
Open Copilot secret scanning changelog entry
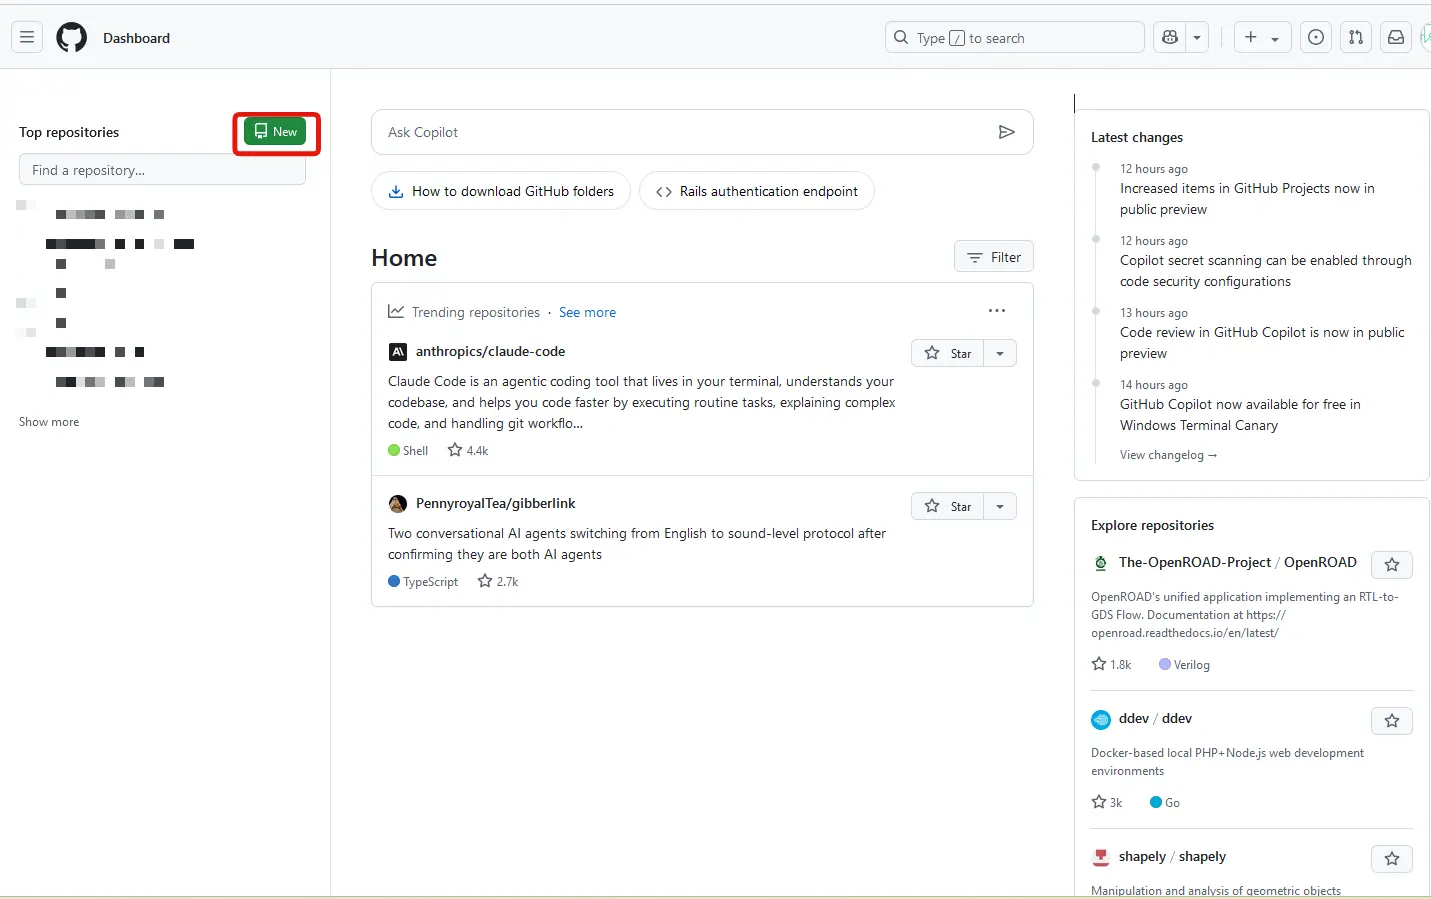1265,271
